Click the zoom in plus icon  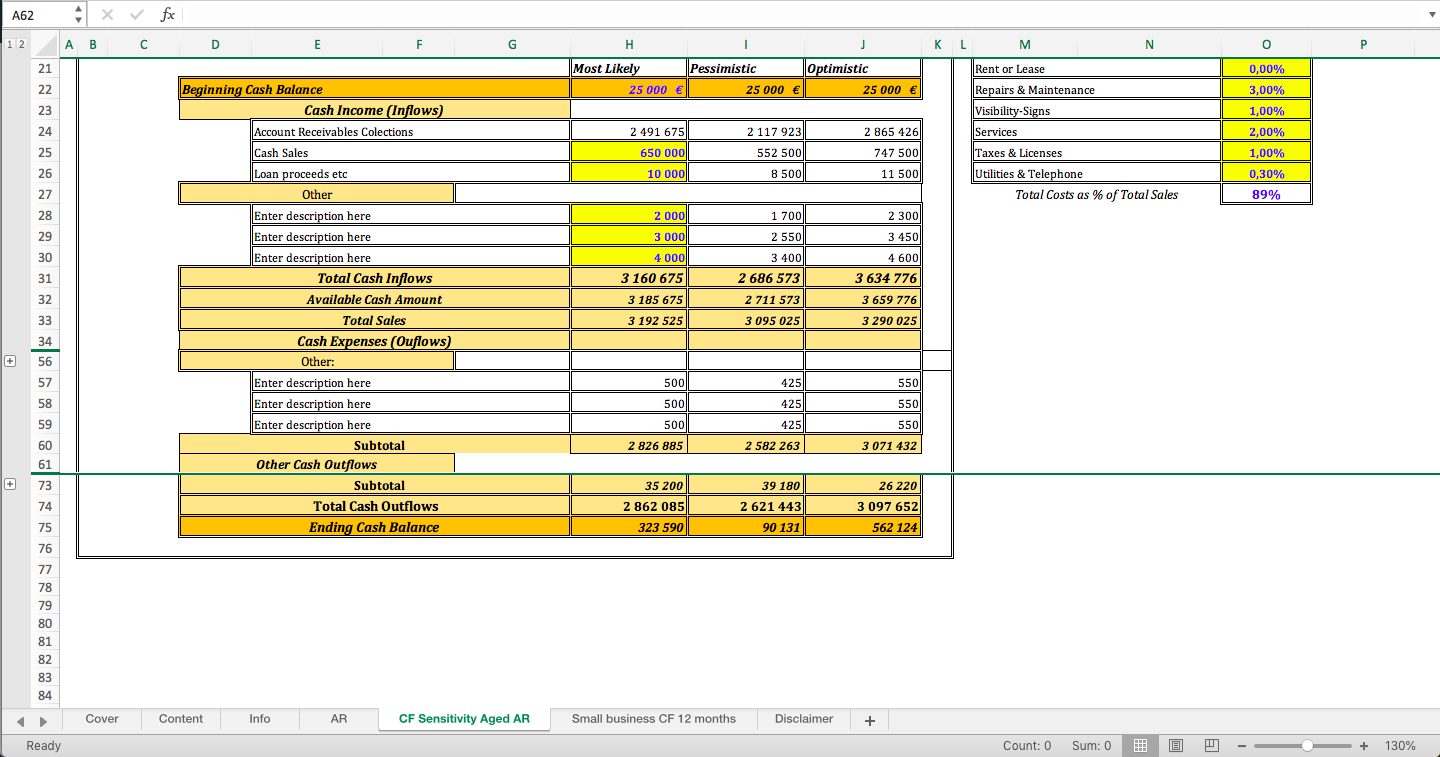[x=1364, y=745]
